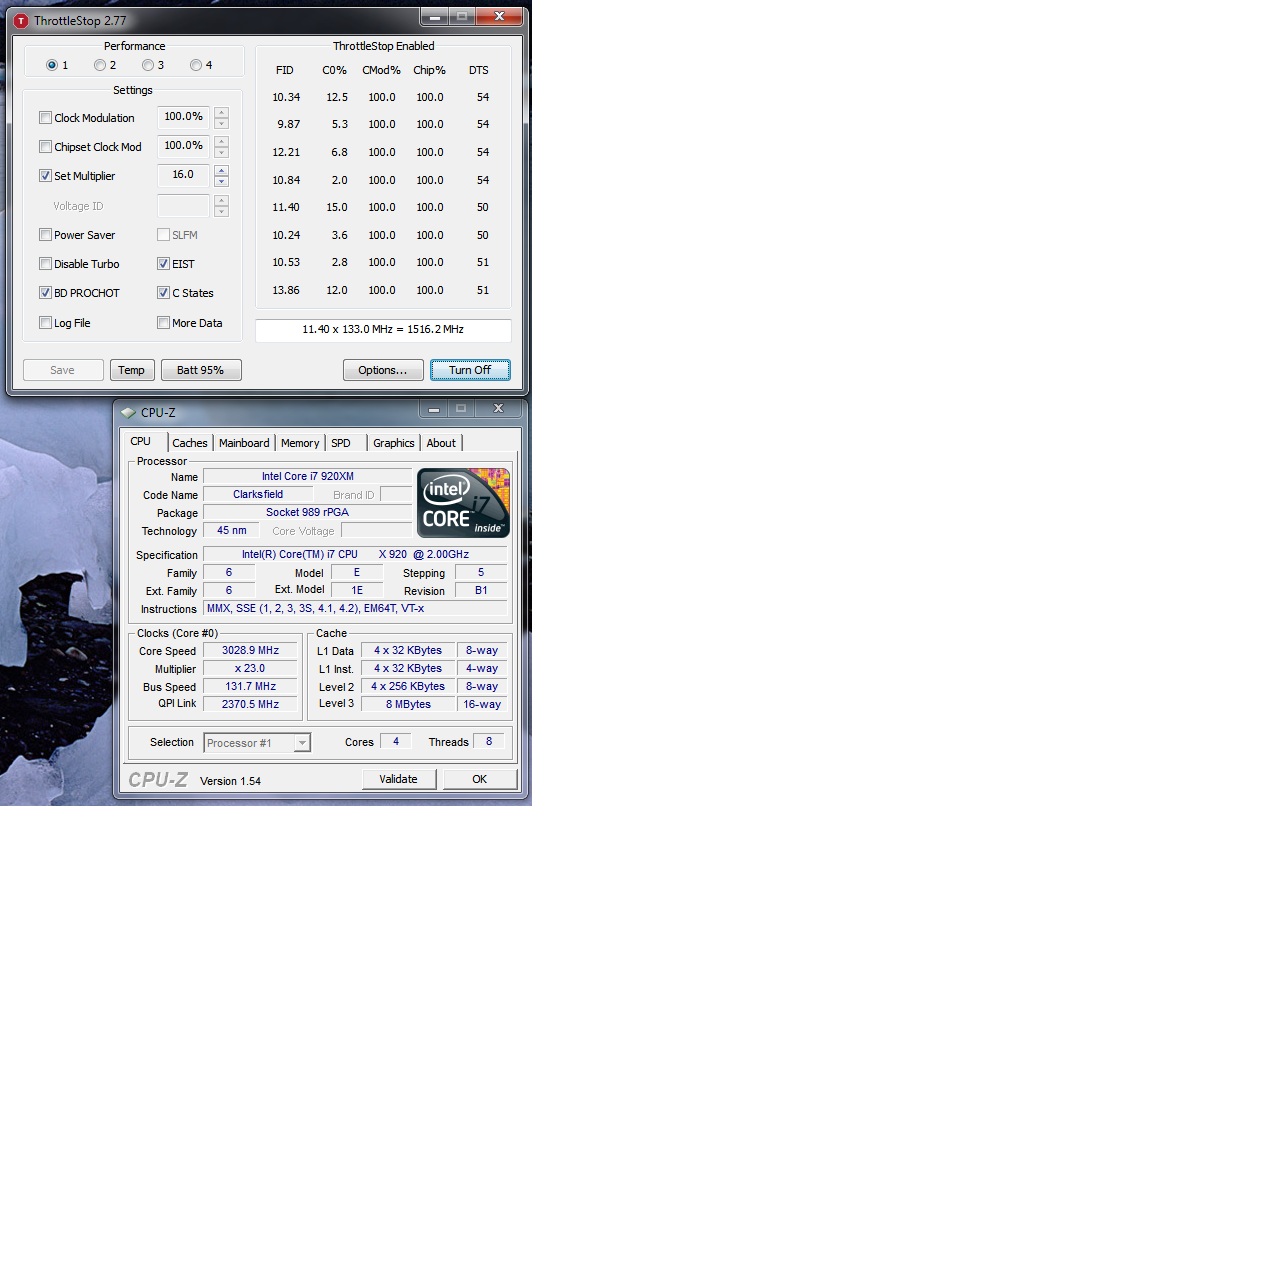1280x1280 pixels.
Task: Click the Socket 989 rPGA package value
Action: (x=308, y=513)
